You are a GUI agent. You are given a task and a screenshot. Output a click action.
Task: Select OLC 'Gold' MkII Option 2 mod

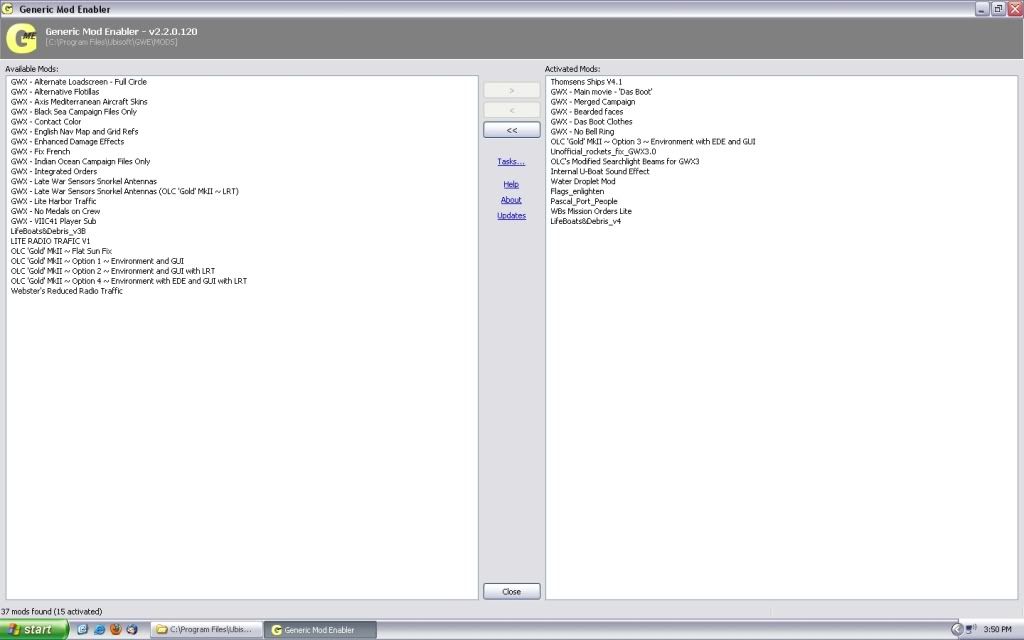coord(113,271)
